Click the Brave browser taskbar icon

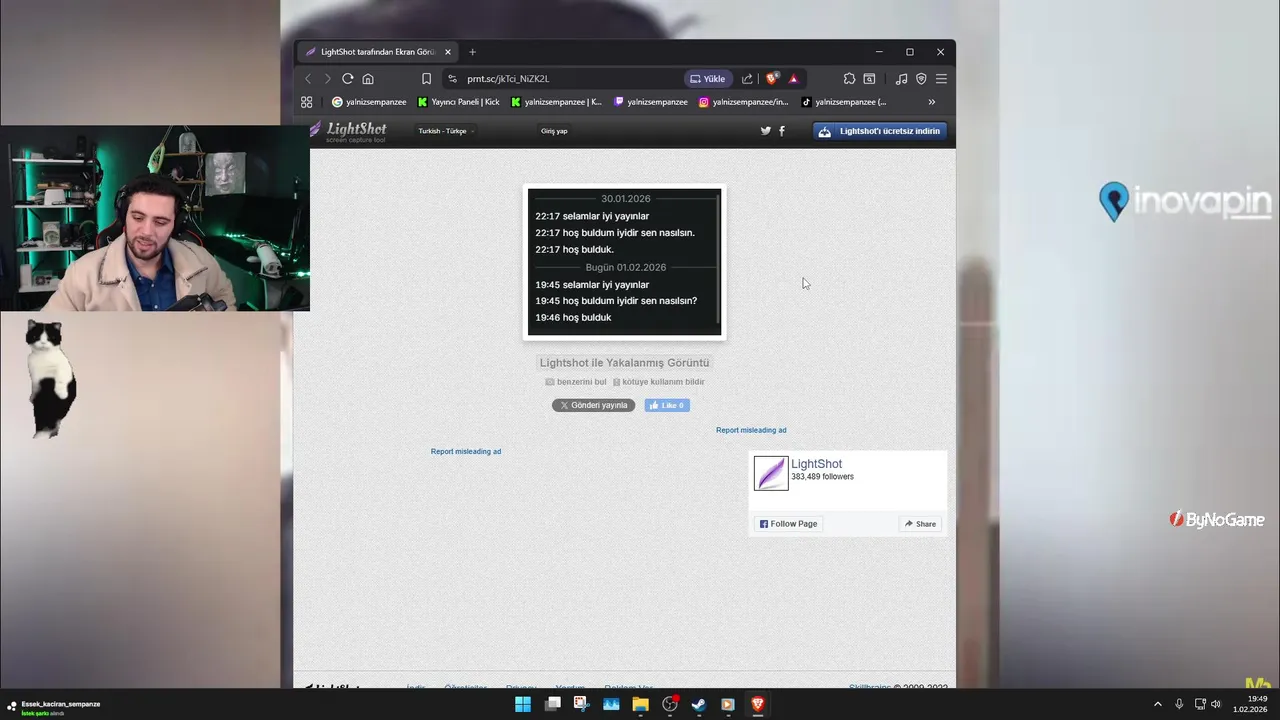[x=758, y=704]
